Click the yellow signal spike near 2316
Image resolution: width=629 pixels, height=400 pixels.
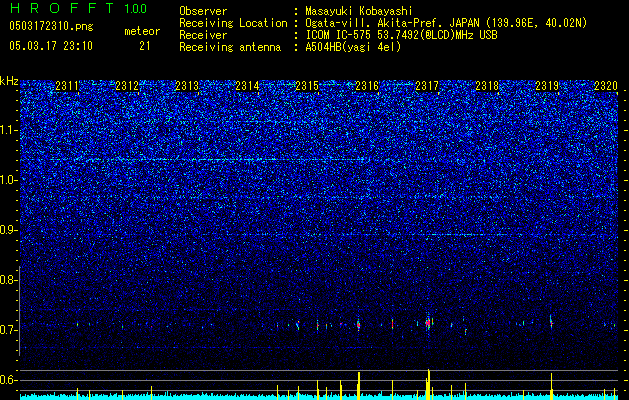[359, 384]
